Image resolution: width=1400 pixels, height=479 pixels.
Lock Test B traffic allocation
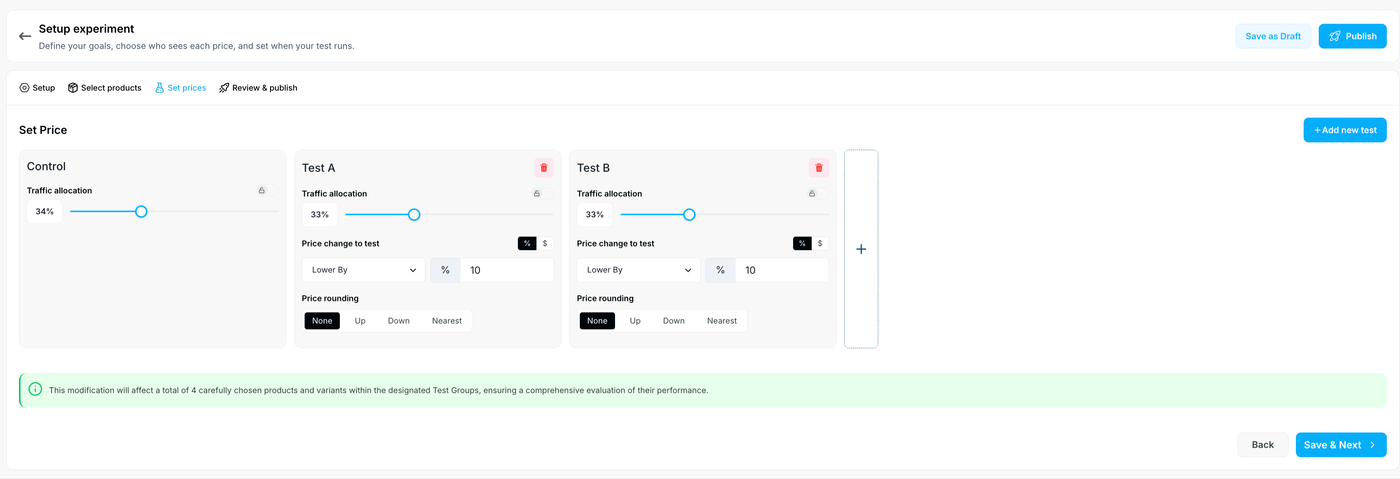click(x=812, y=194)
